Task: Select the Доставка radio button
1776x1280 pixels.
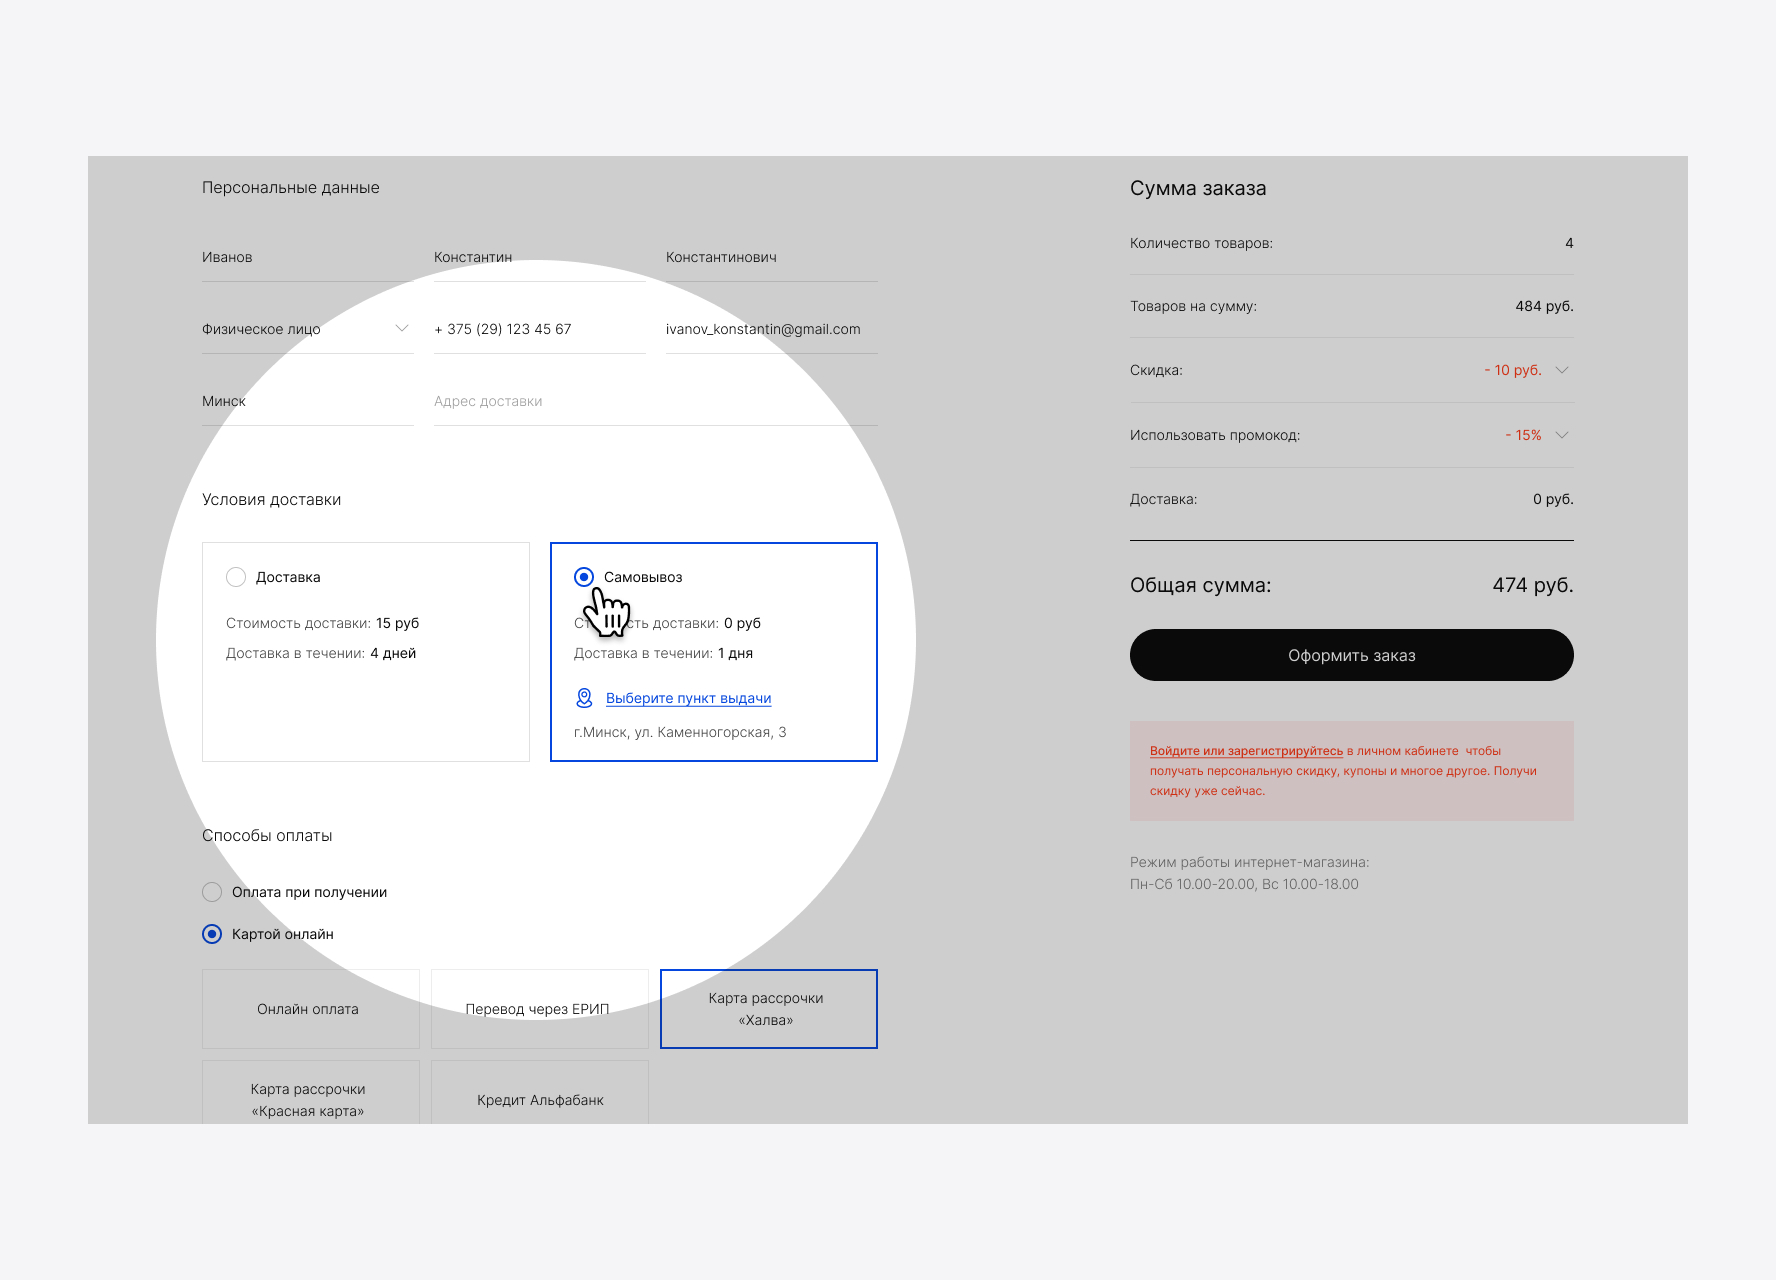Action: [x=236, y=577]
